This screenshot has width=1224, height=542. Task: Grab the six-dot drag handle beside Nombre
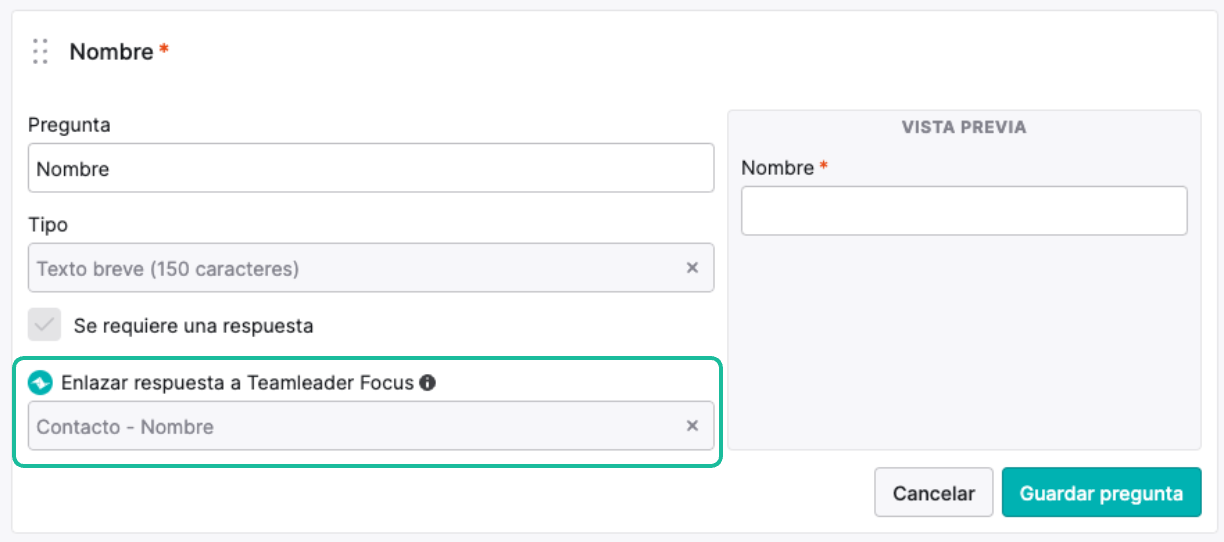[40, 51]
